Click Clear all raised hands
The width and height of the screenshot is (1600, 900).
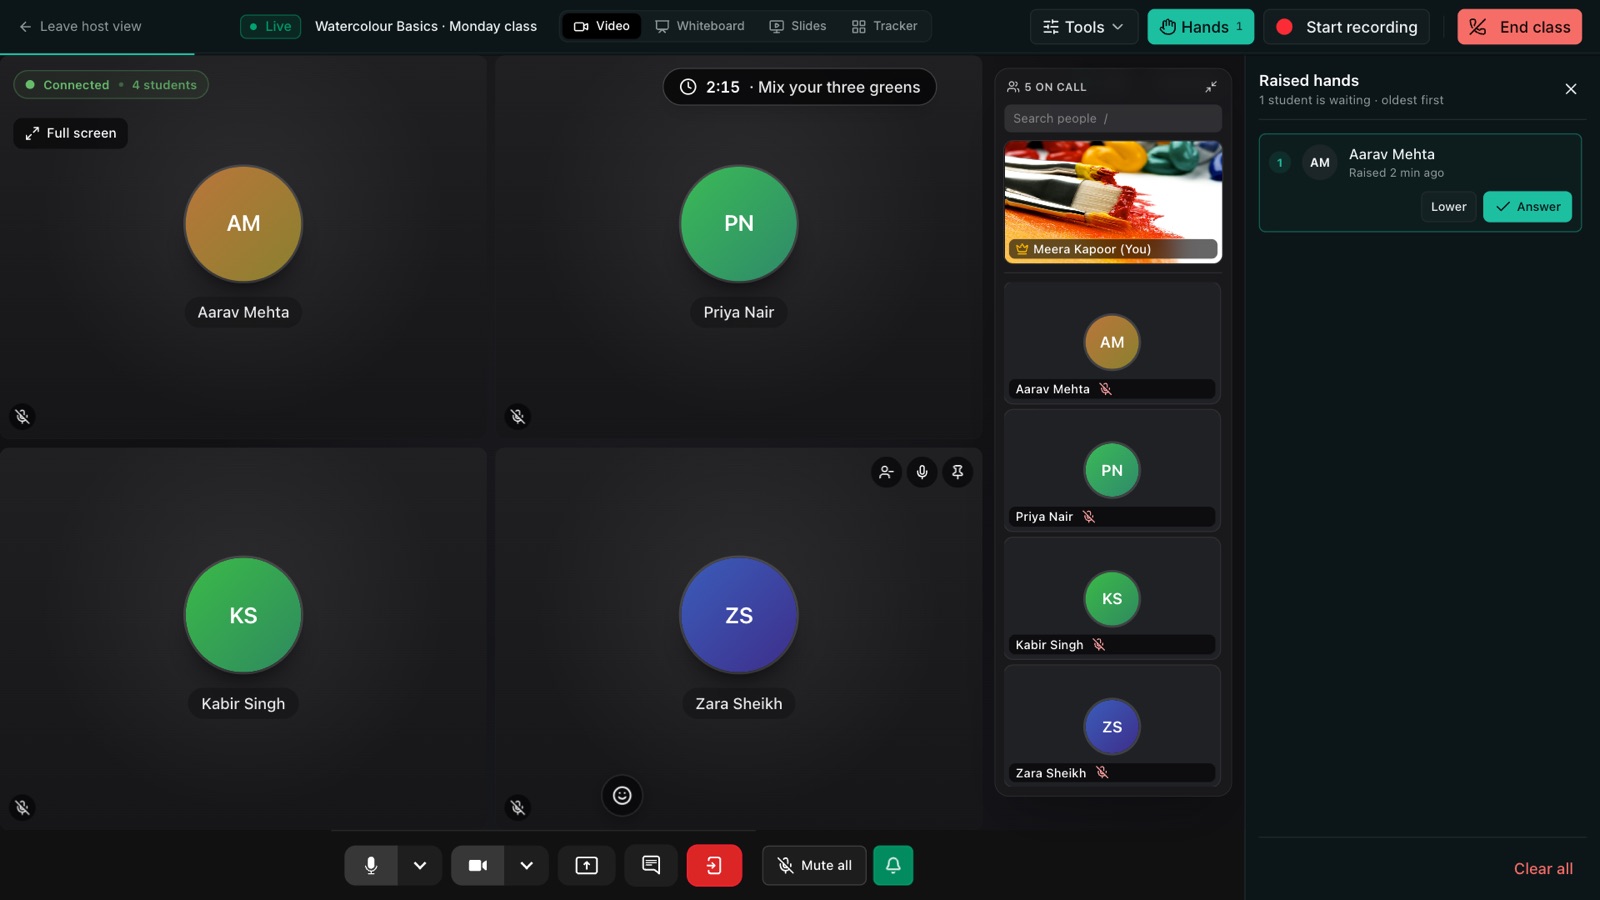[1543, 869]
